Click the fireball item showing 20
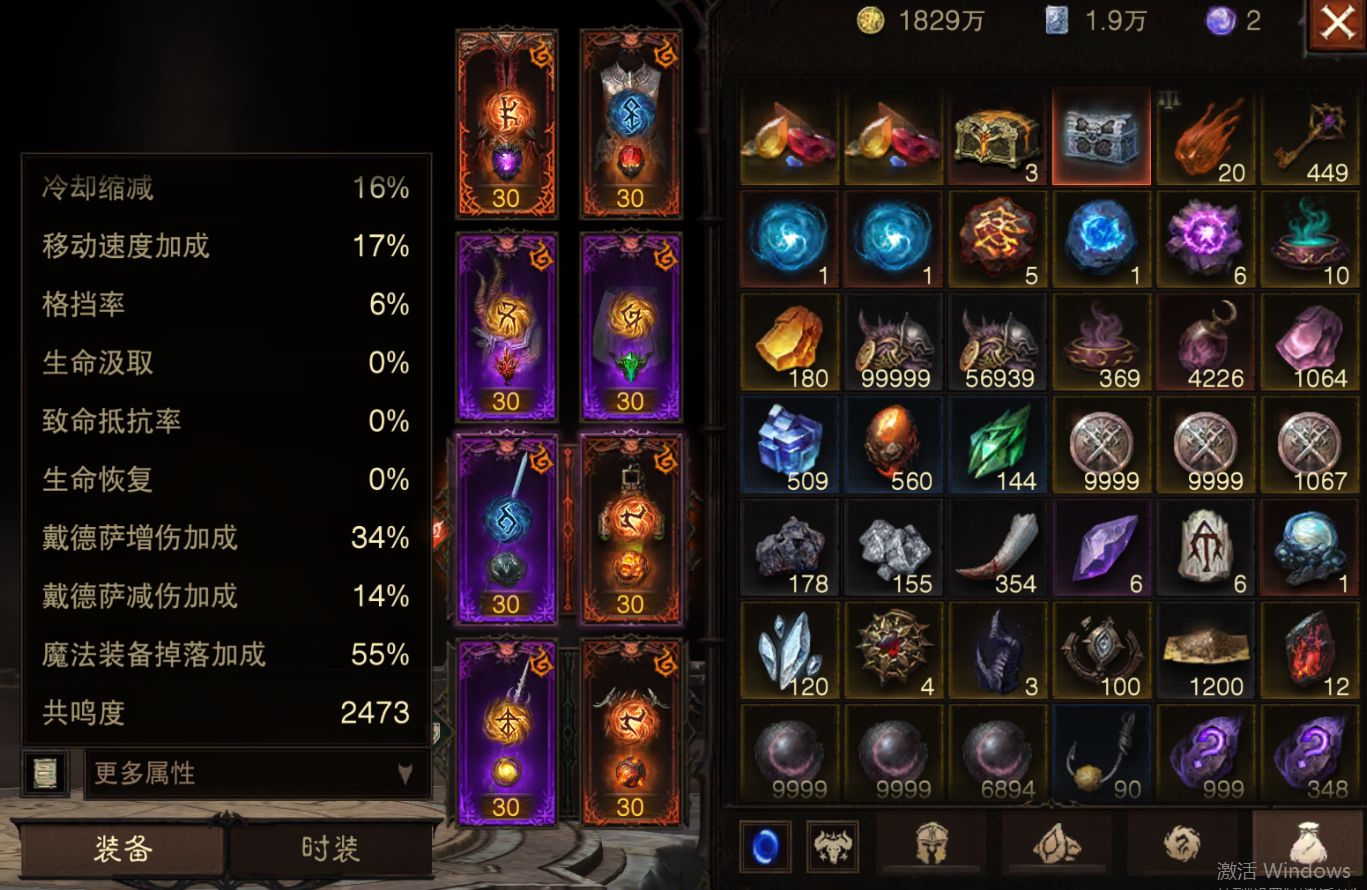Image resolution: width=1367 pixels, height=890 pixels. point(1205,138)
